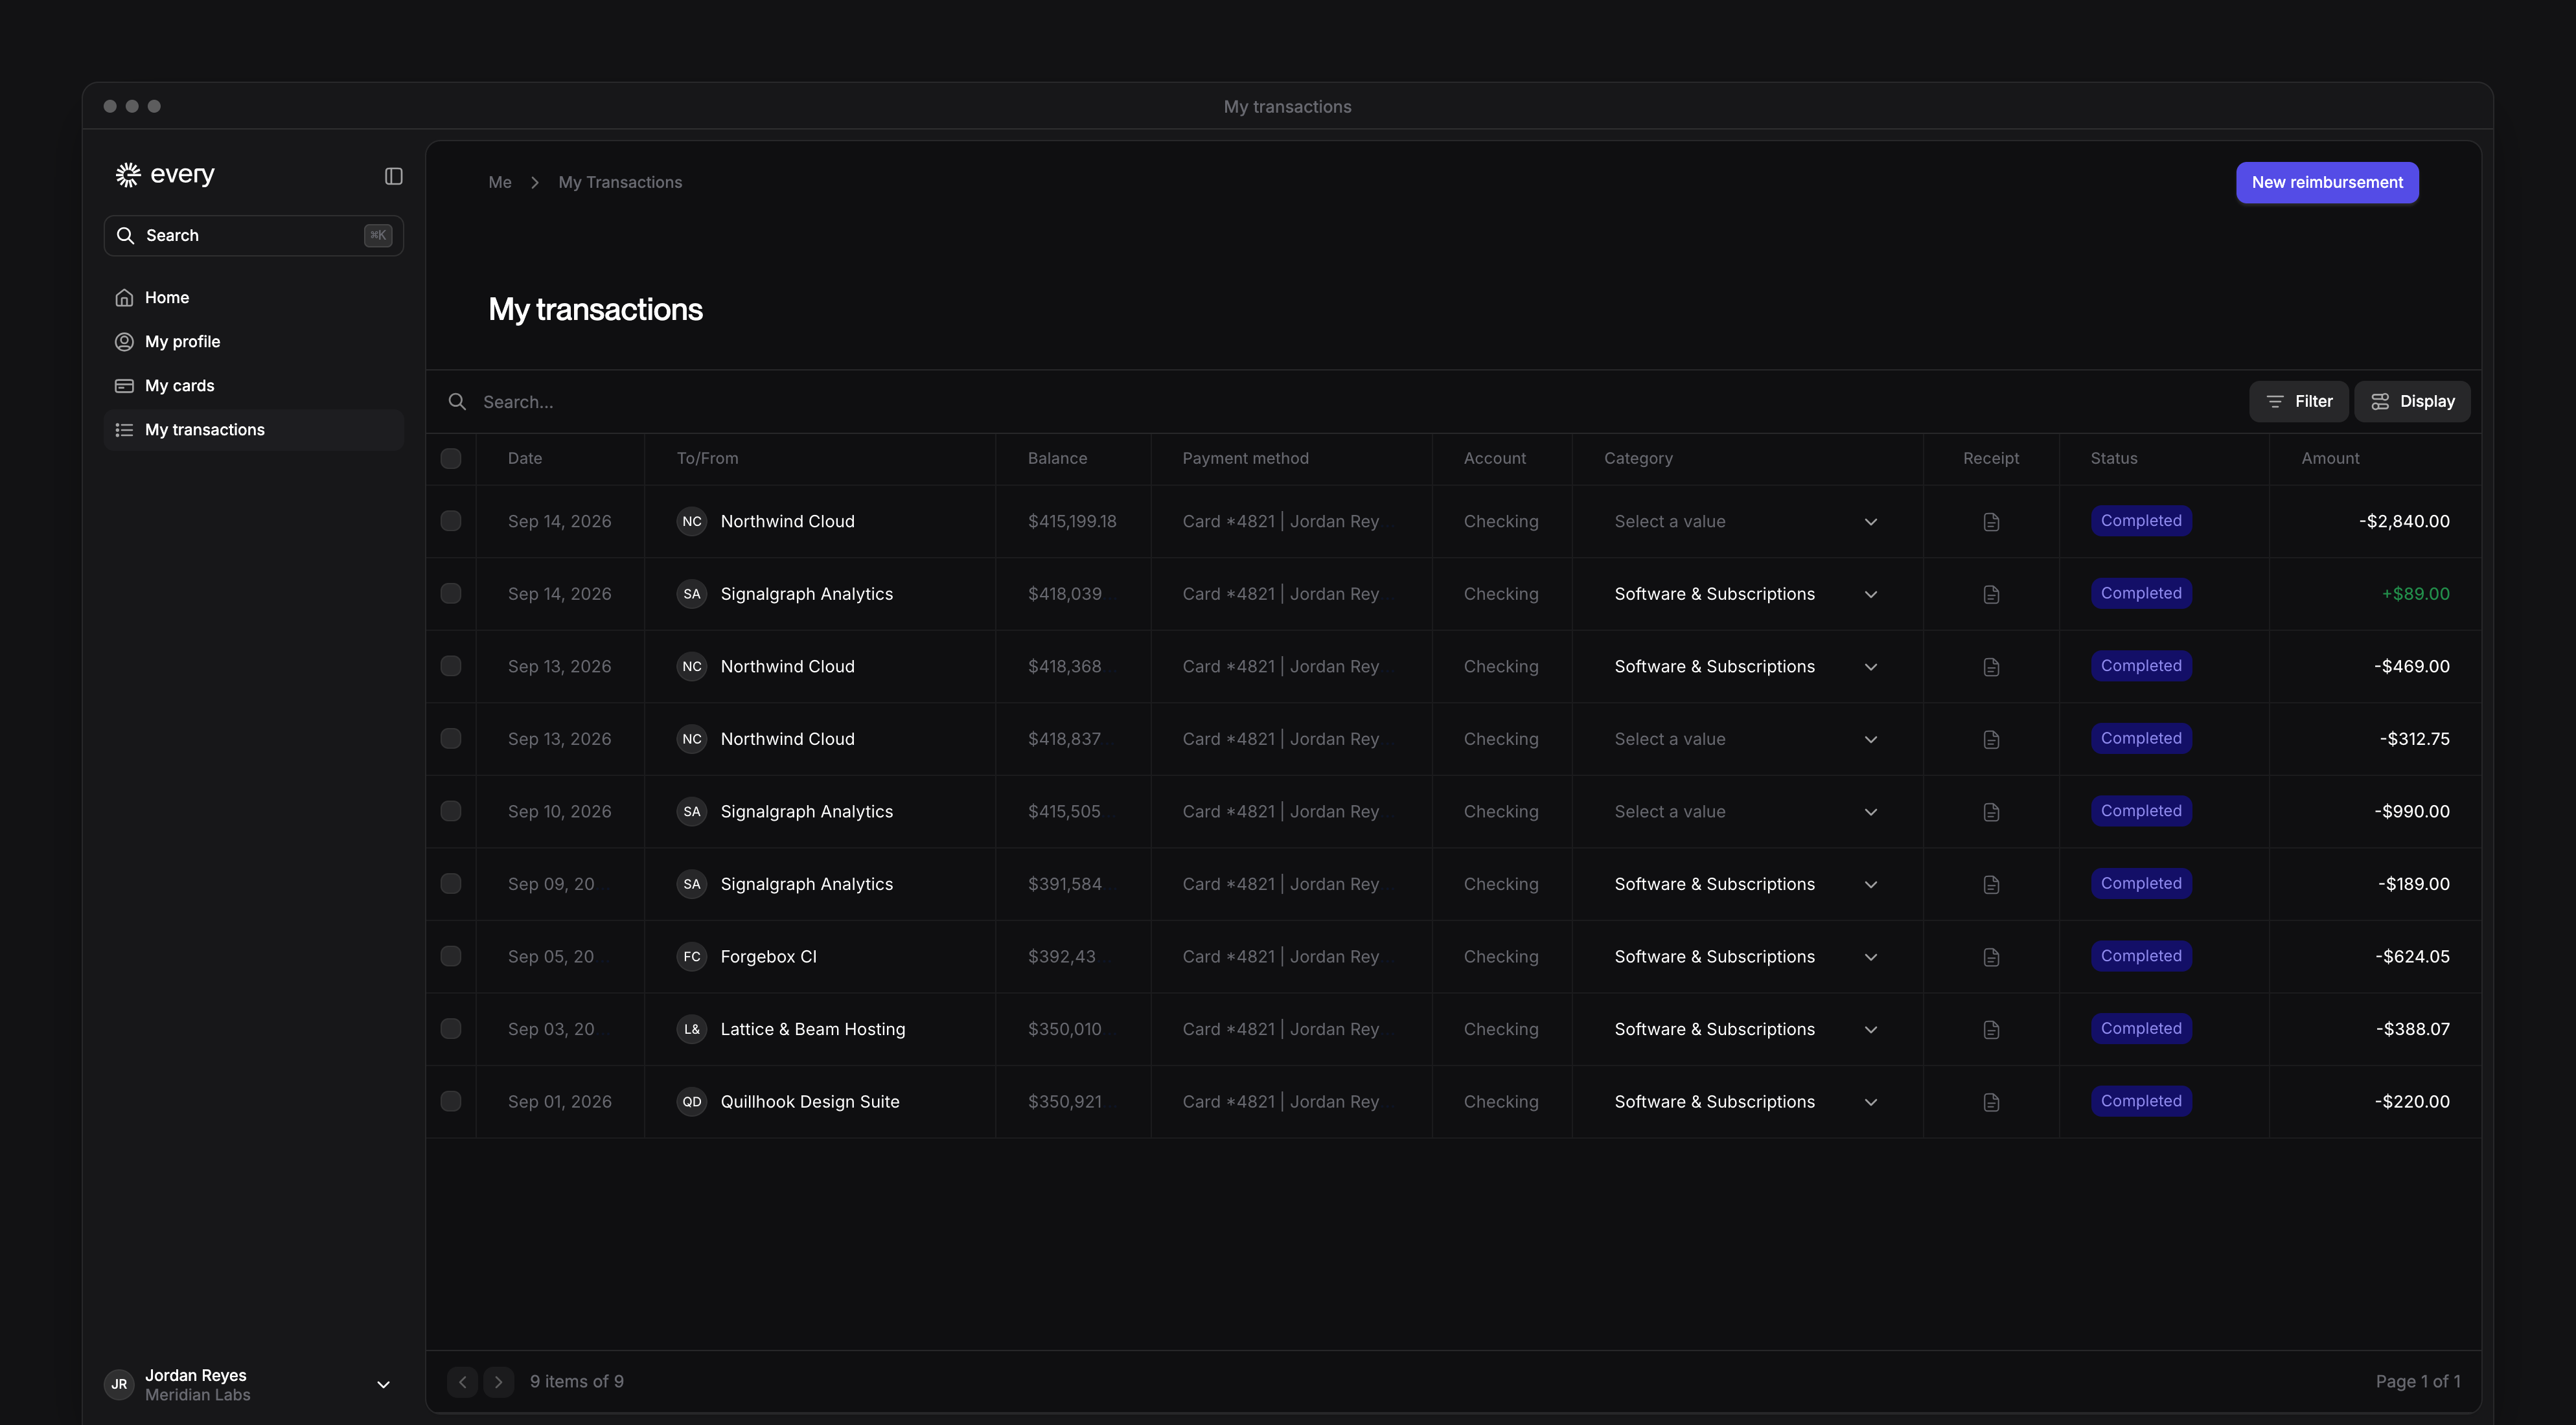Change category for Forgebox CI row
This screenshot has width=2576, height=1425.
click(1746, 956)
